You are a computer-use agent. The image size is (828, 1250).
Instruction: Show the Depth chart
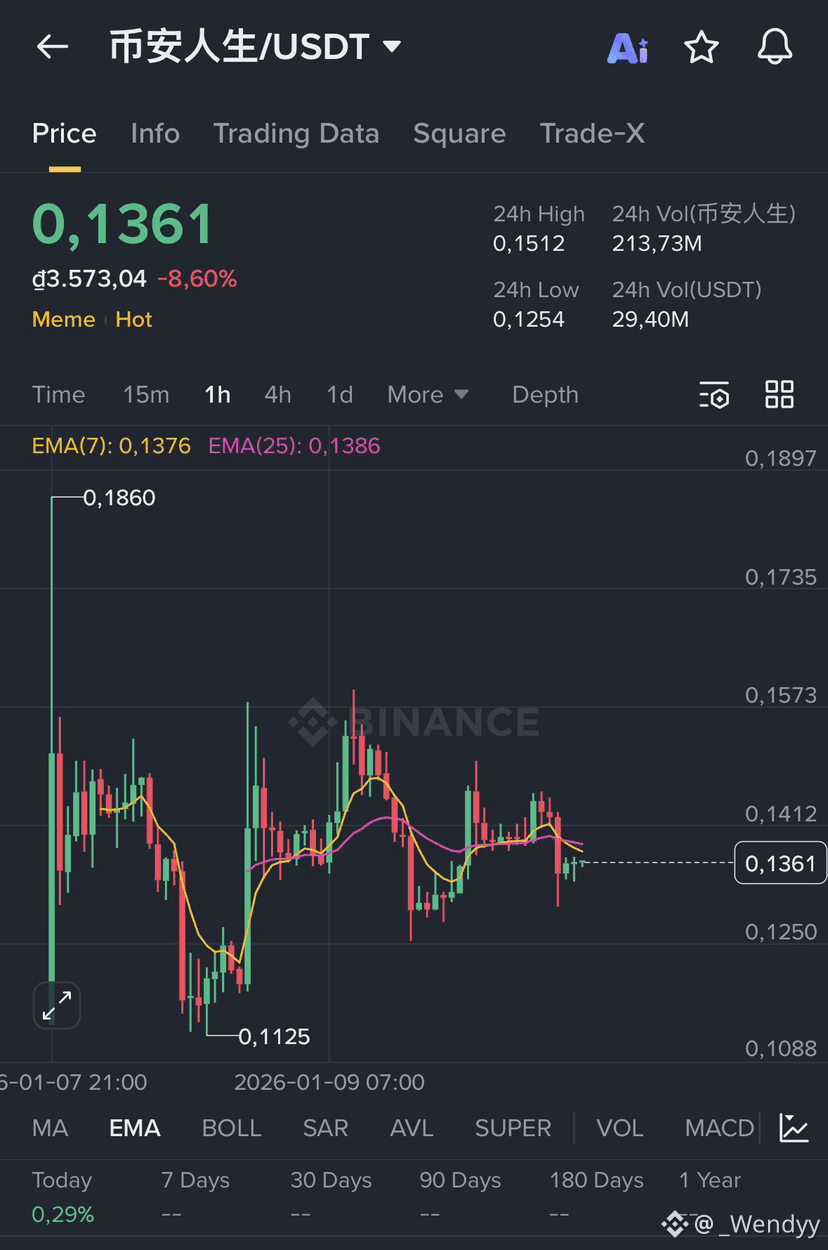pos(545,395)
